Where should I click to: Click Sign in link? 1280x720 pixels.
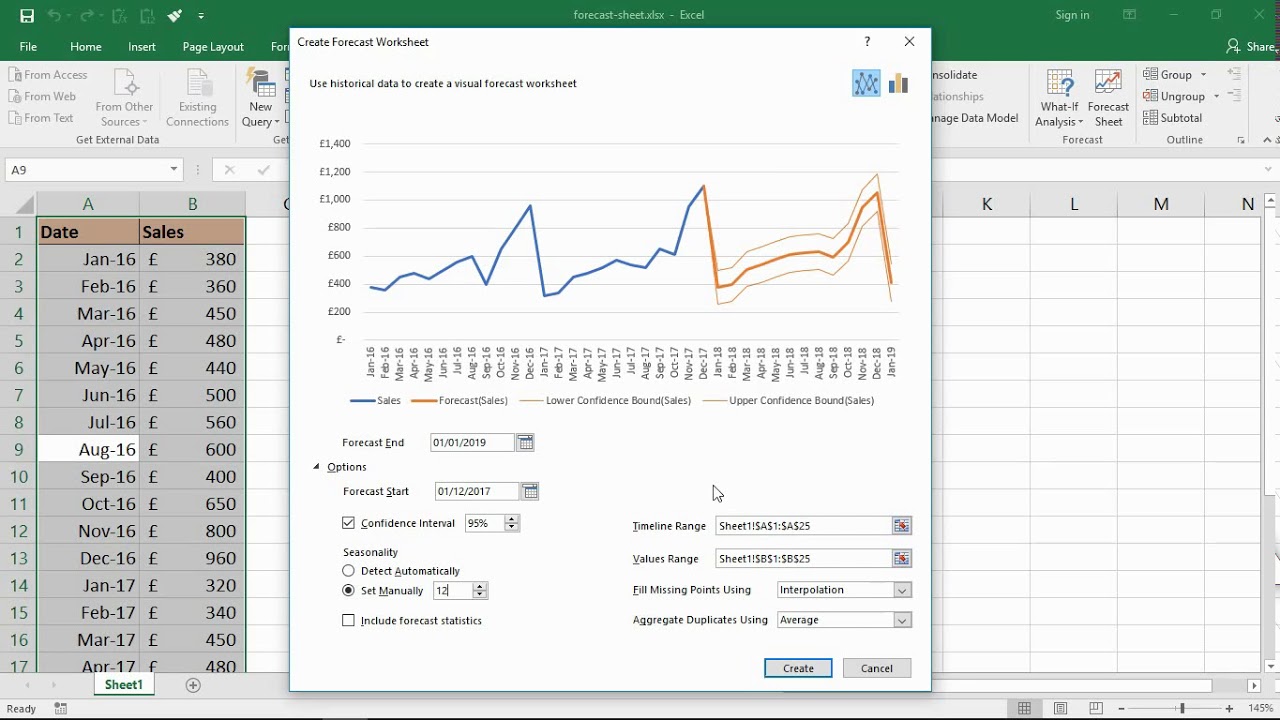coord(1072,15)
